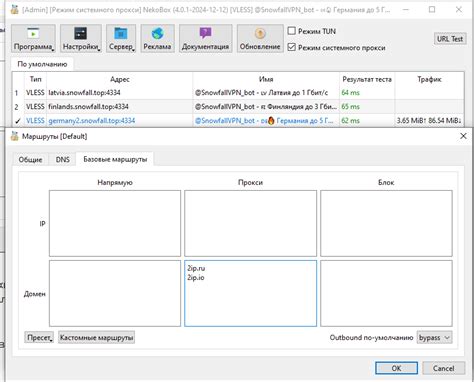Open the Сервер toolbar menu
The image size is (474, 382).
coord(121,38)
